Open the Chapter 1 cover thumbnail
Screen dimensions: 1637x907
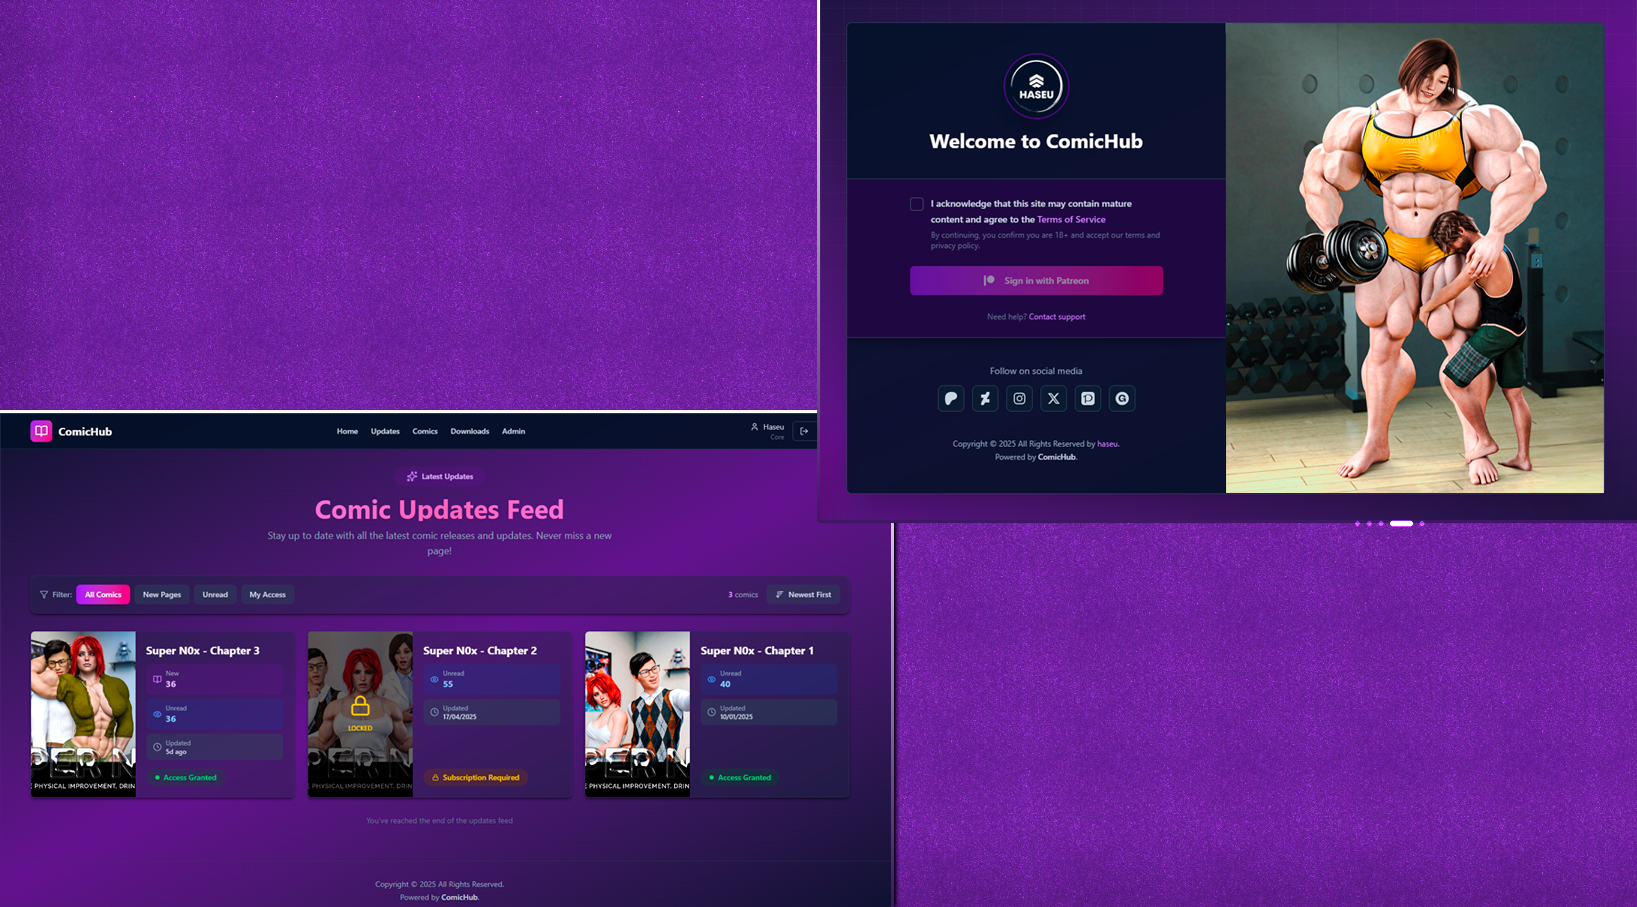[x=637, y=714]
